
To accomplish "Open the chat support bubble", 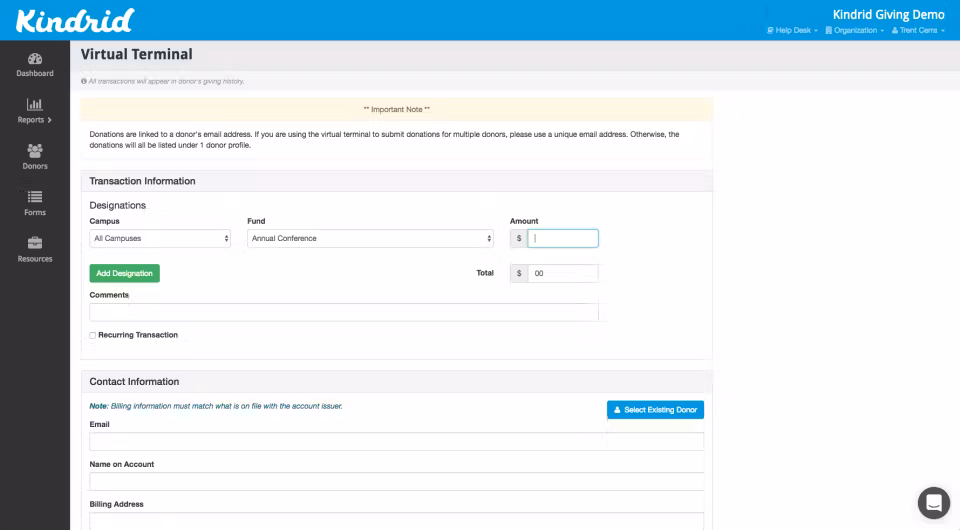I will pos(933,502).
